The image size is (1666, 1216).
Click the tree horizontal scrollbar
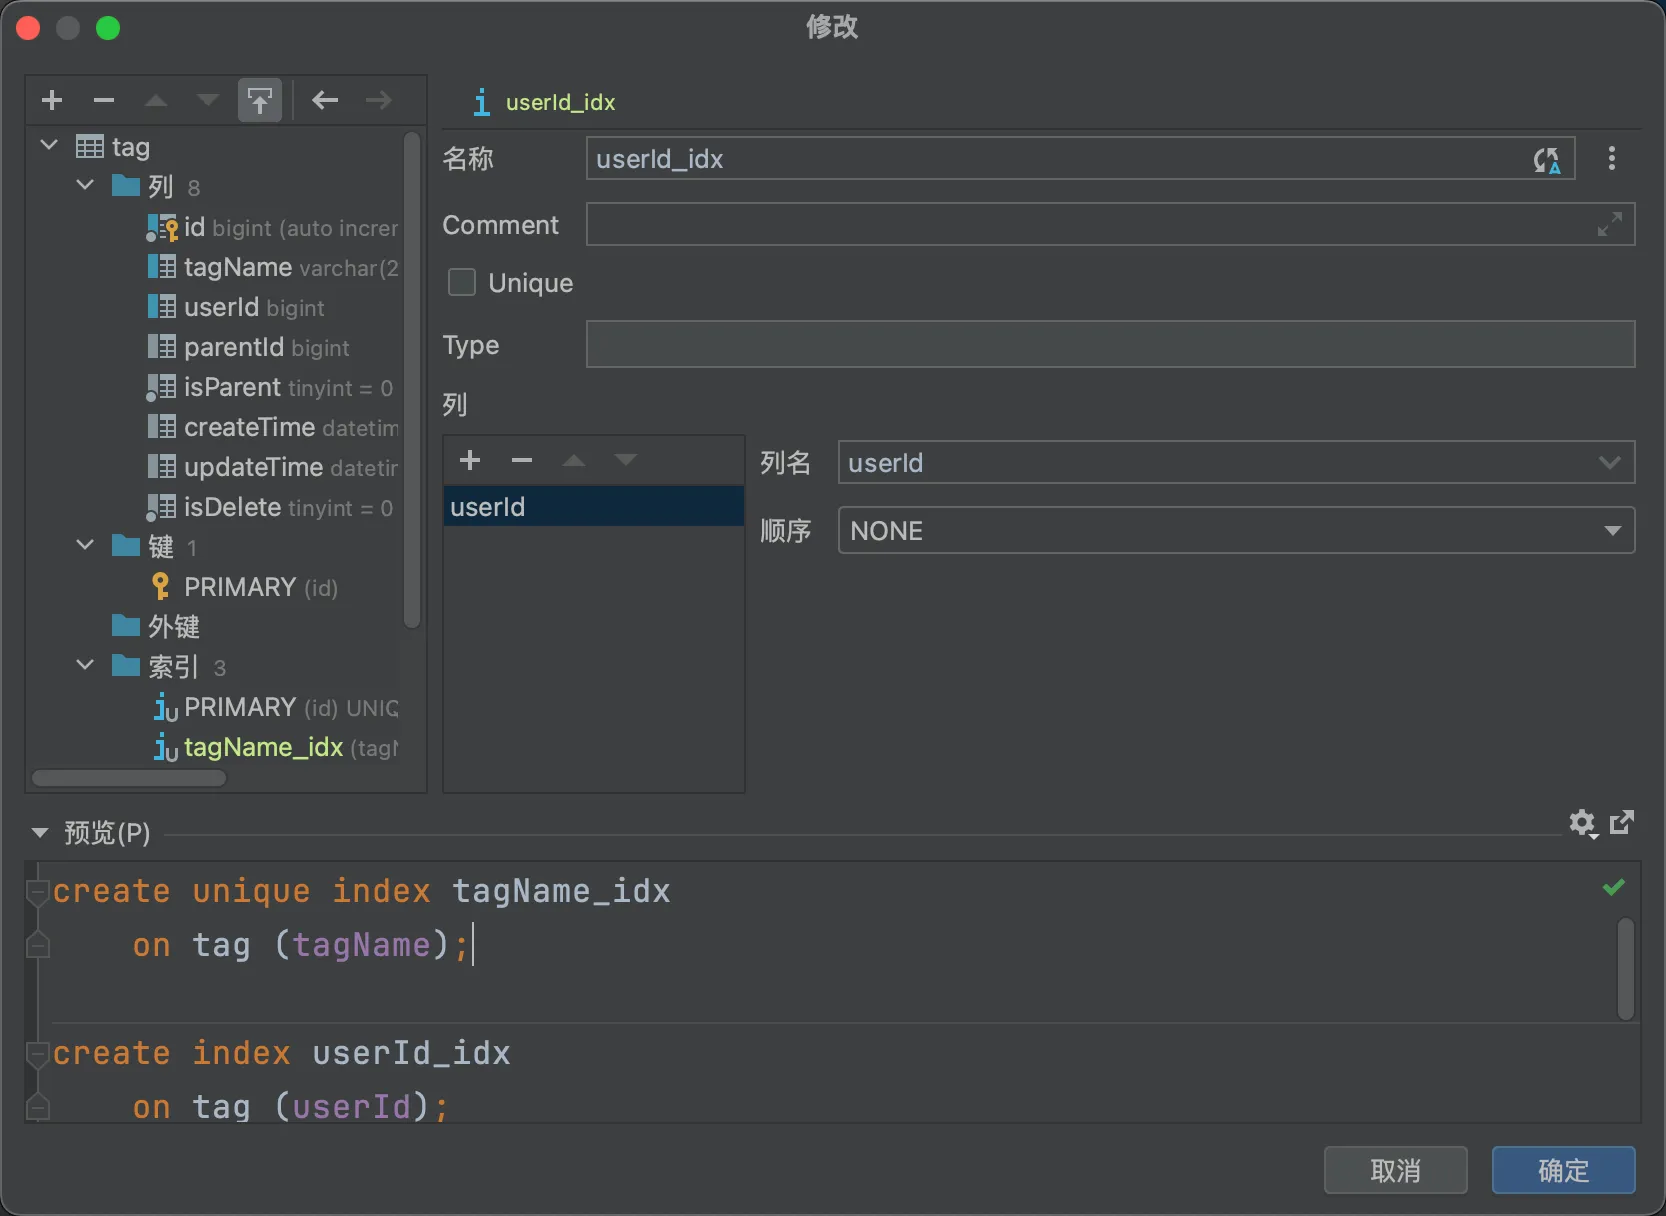128,777
